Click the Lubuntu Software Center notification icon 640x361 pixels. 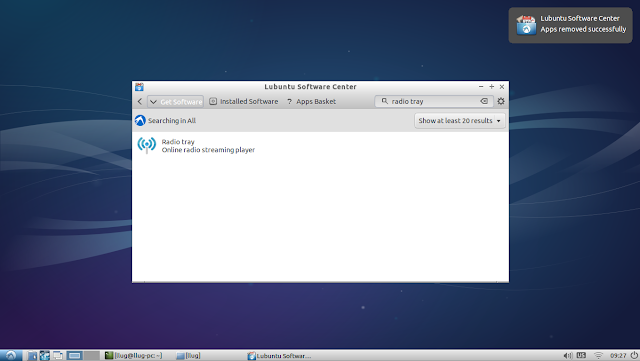526,25
